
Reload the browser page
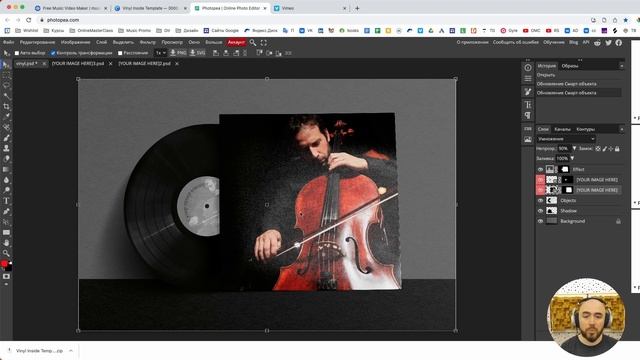28,20
